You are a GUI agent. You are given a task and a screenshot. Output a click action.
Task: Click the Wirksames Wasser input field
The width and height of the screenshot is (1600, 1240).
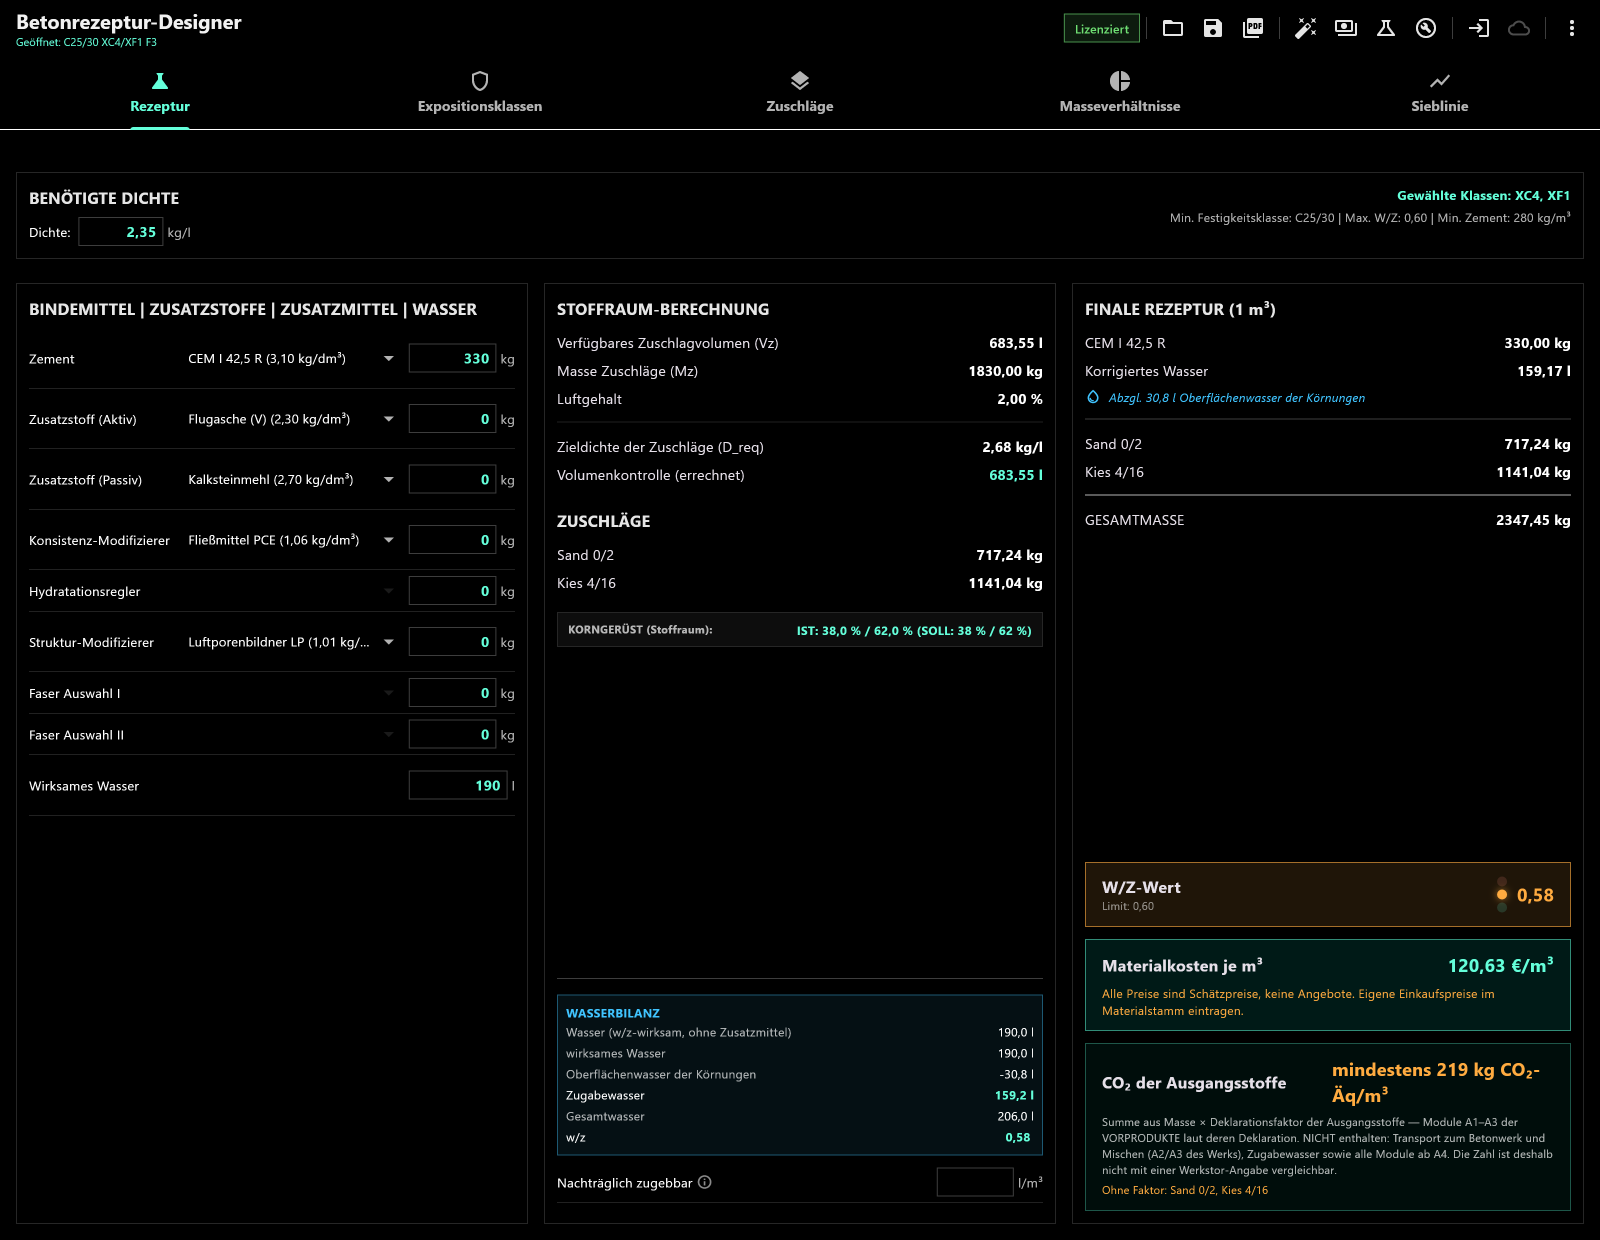[x=458, y=786]
